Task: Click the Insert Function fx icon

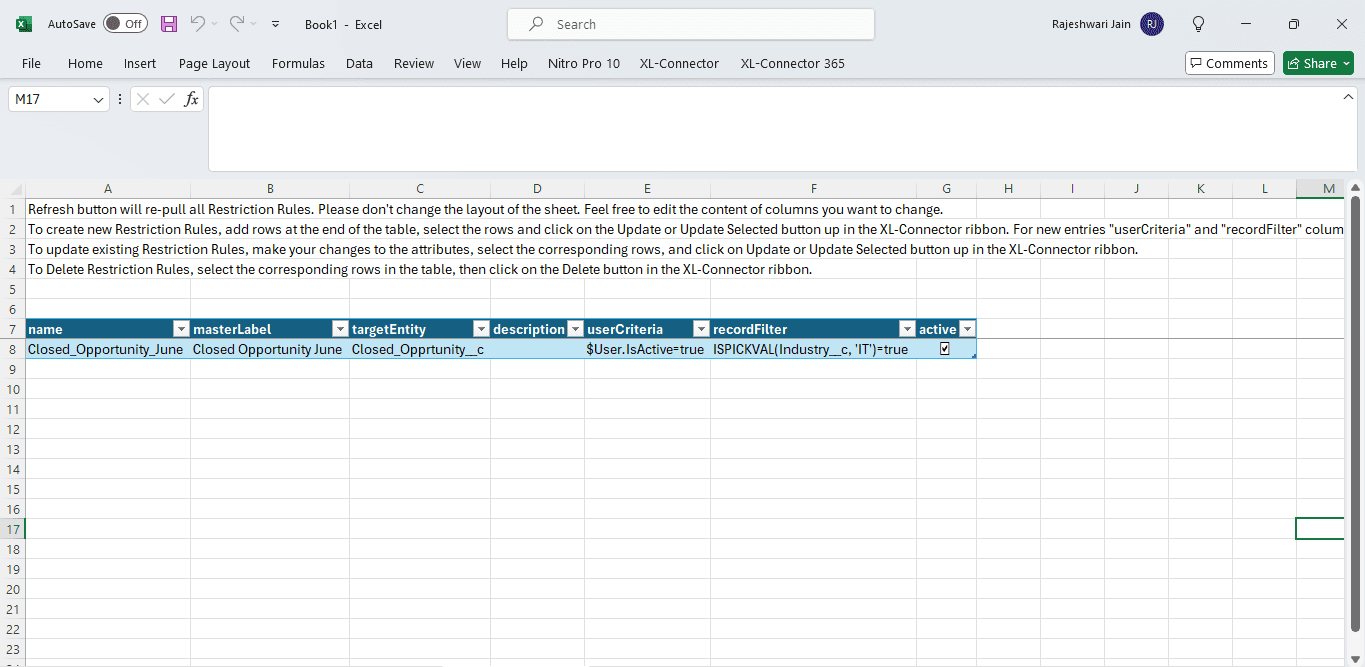Action: pos(191,99)
